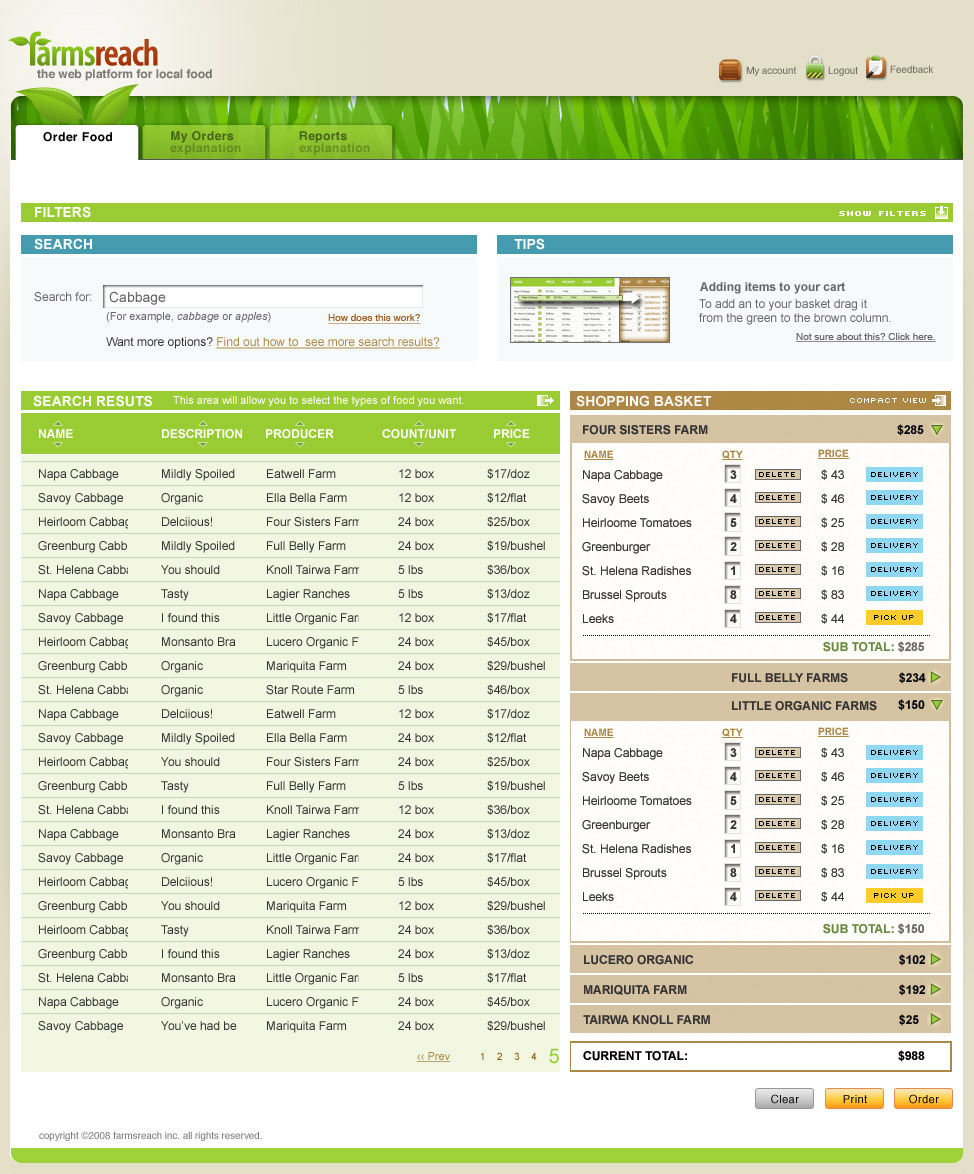This screenshot has width=974, height=1174.
Task: Click the Compact View arrow icon
Action: (x=938, y=401)
